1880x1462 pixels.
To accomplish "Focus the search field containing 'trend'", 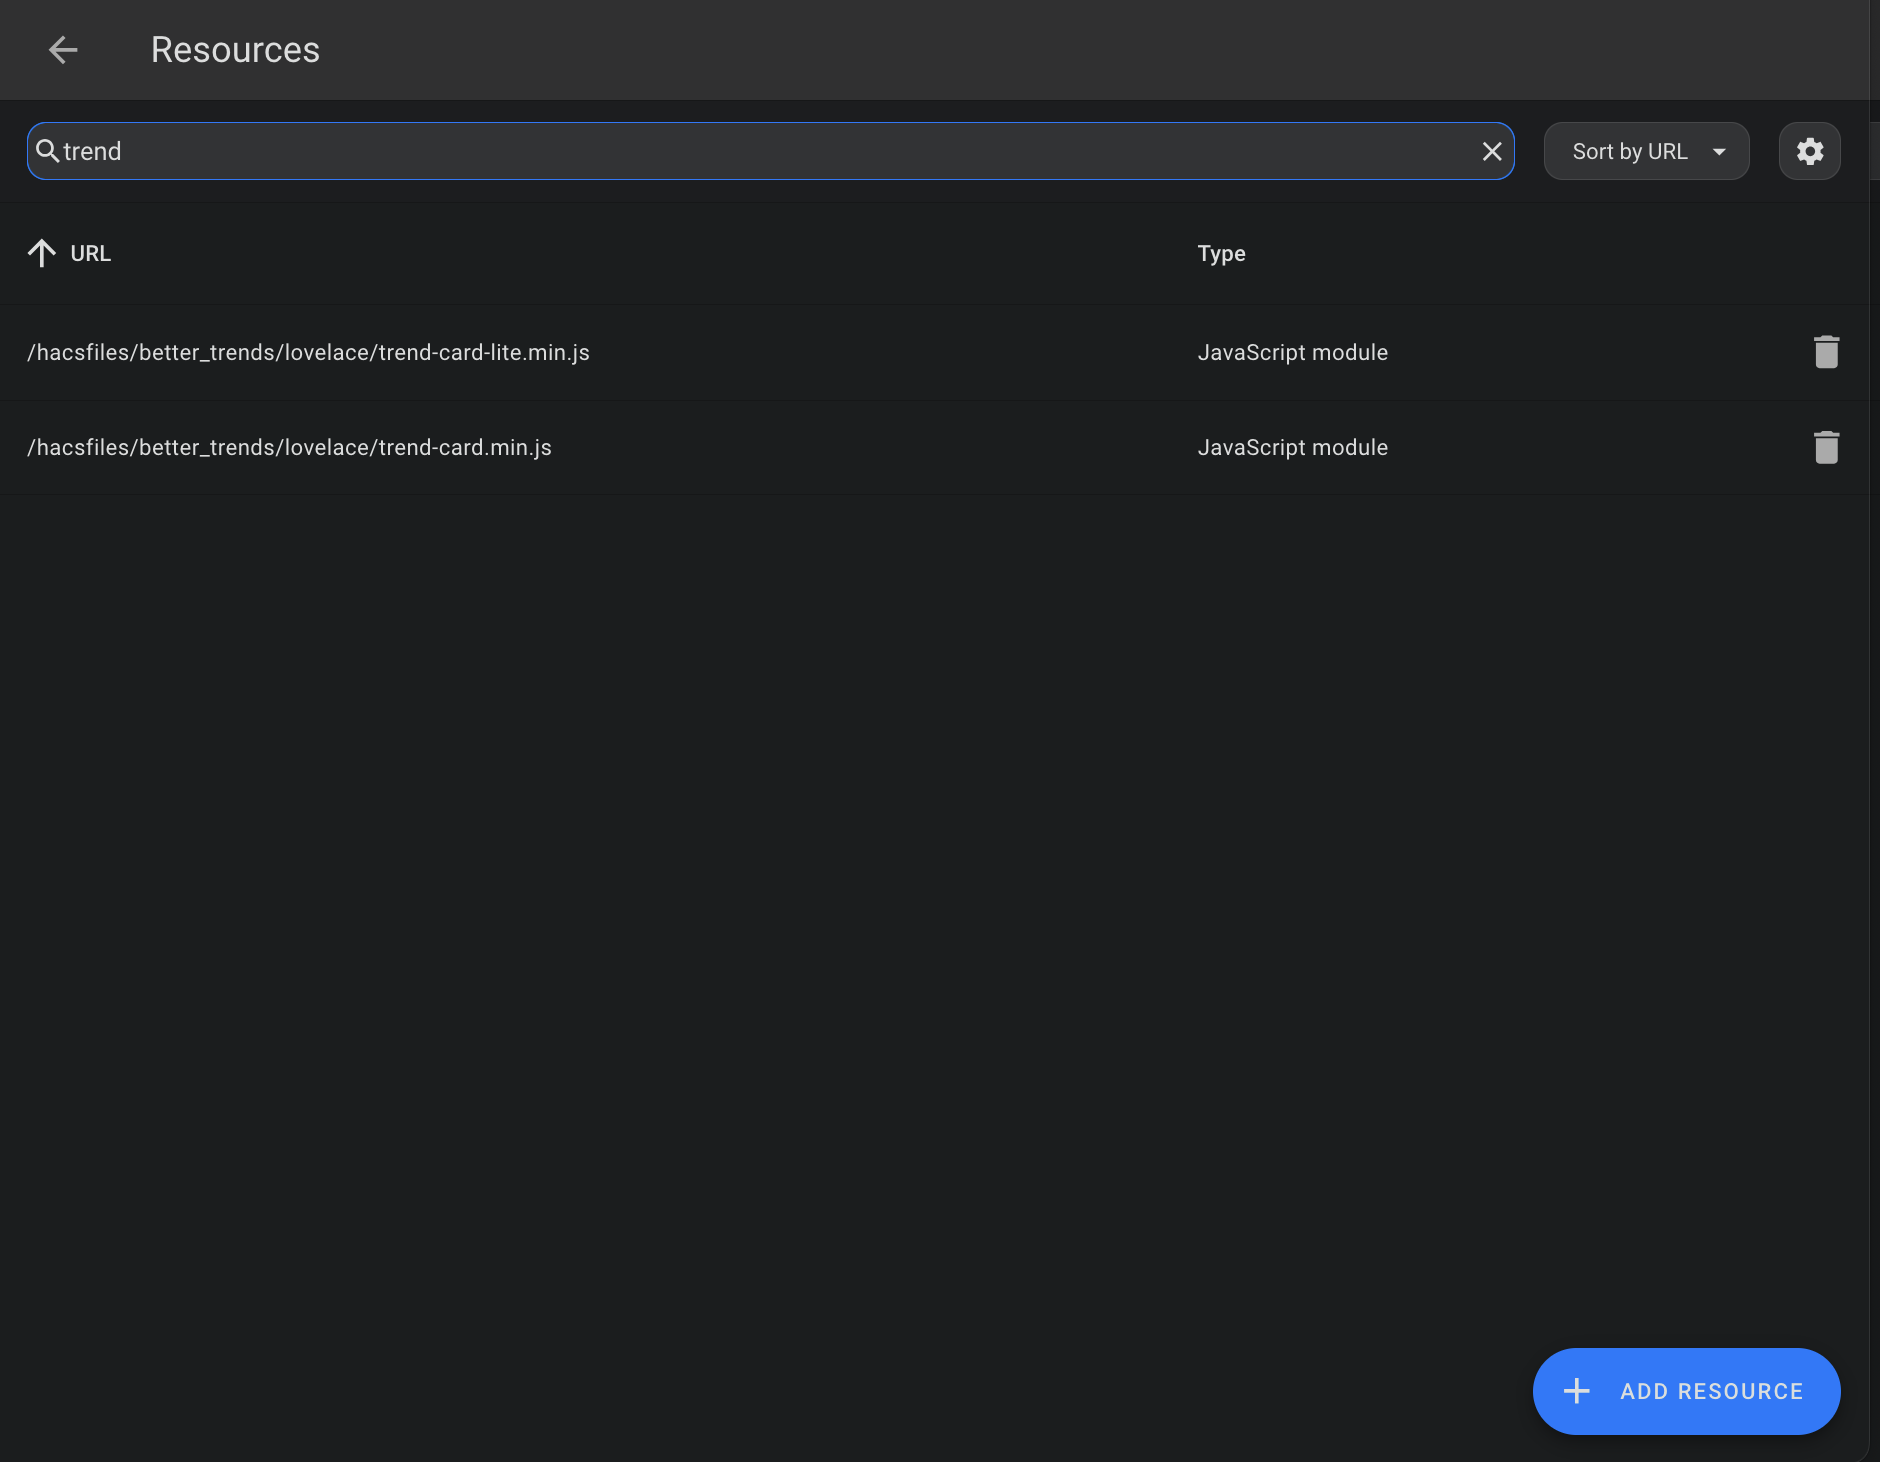I will 770,151.
